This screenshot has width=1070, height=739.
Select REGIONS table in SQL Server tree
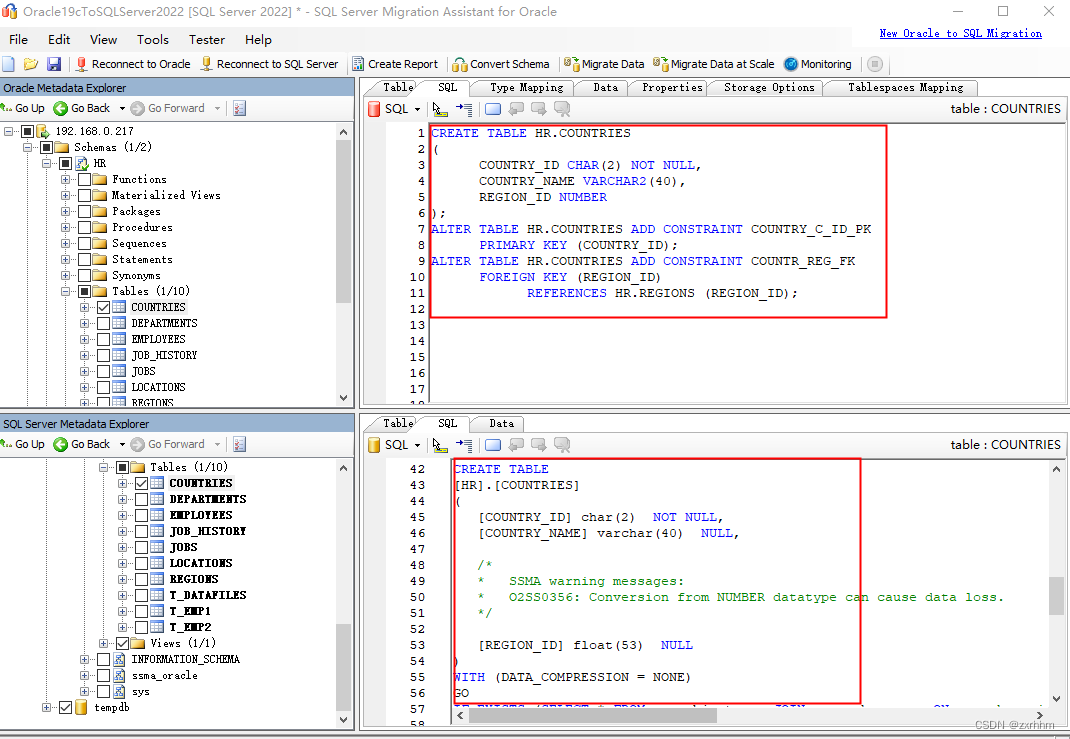tap(194, 579)
